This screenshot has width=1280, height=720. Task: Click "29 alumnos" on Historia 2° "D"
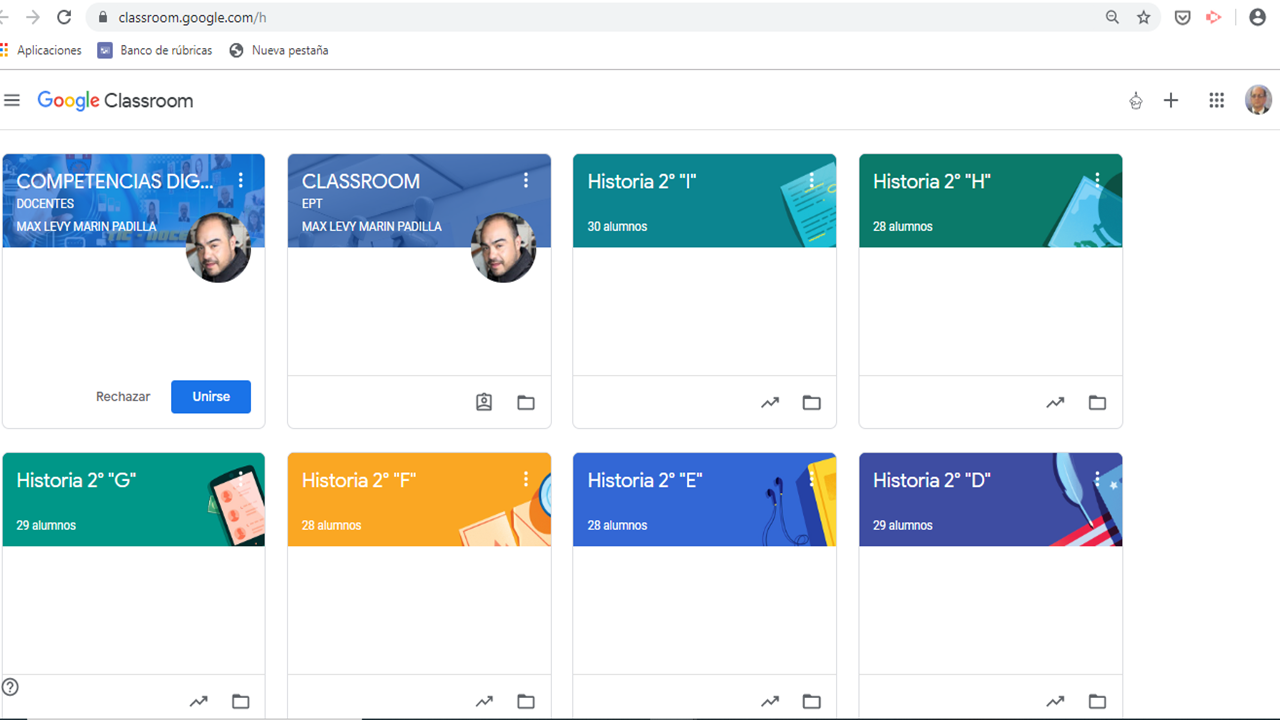(903, 526)
